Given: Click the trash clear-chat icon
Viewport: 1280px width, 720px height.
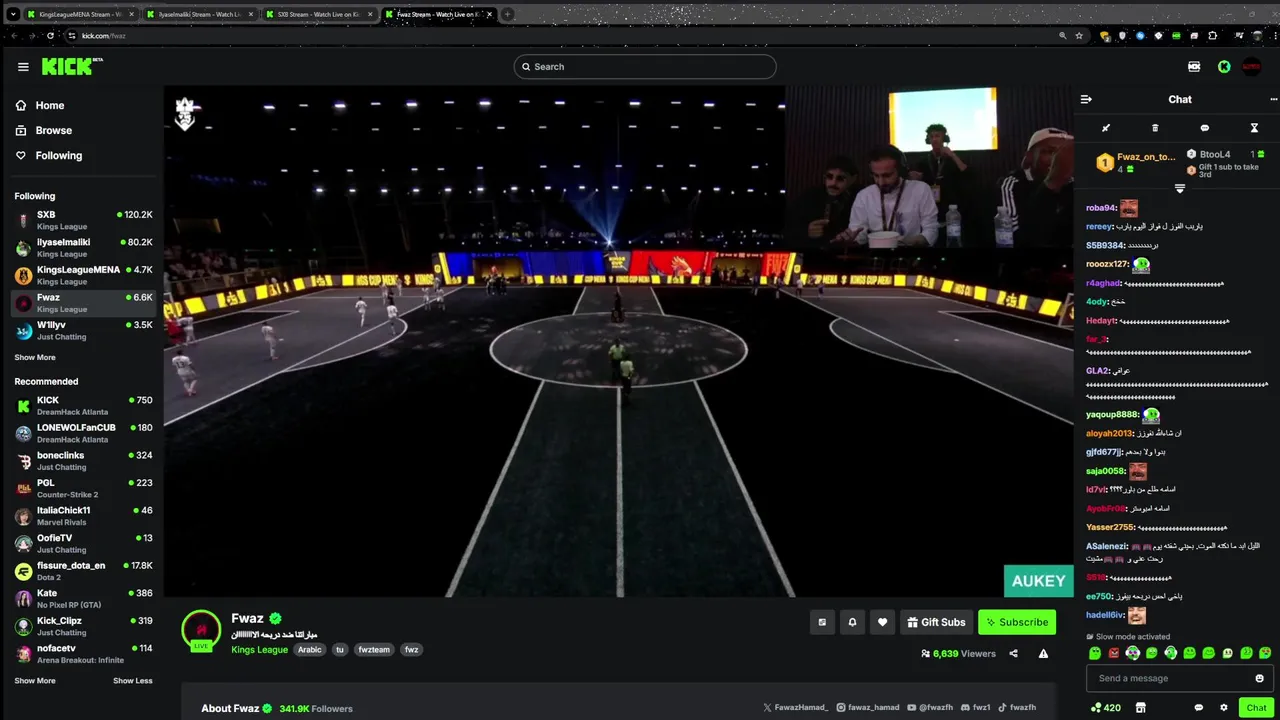Looking at the screenshot, I should [x=1155, y=128].
